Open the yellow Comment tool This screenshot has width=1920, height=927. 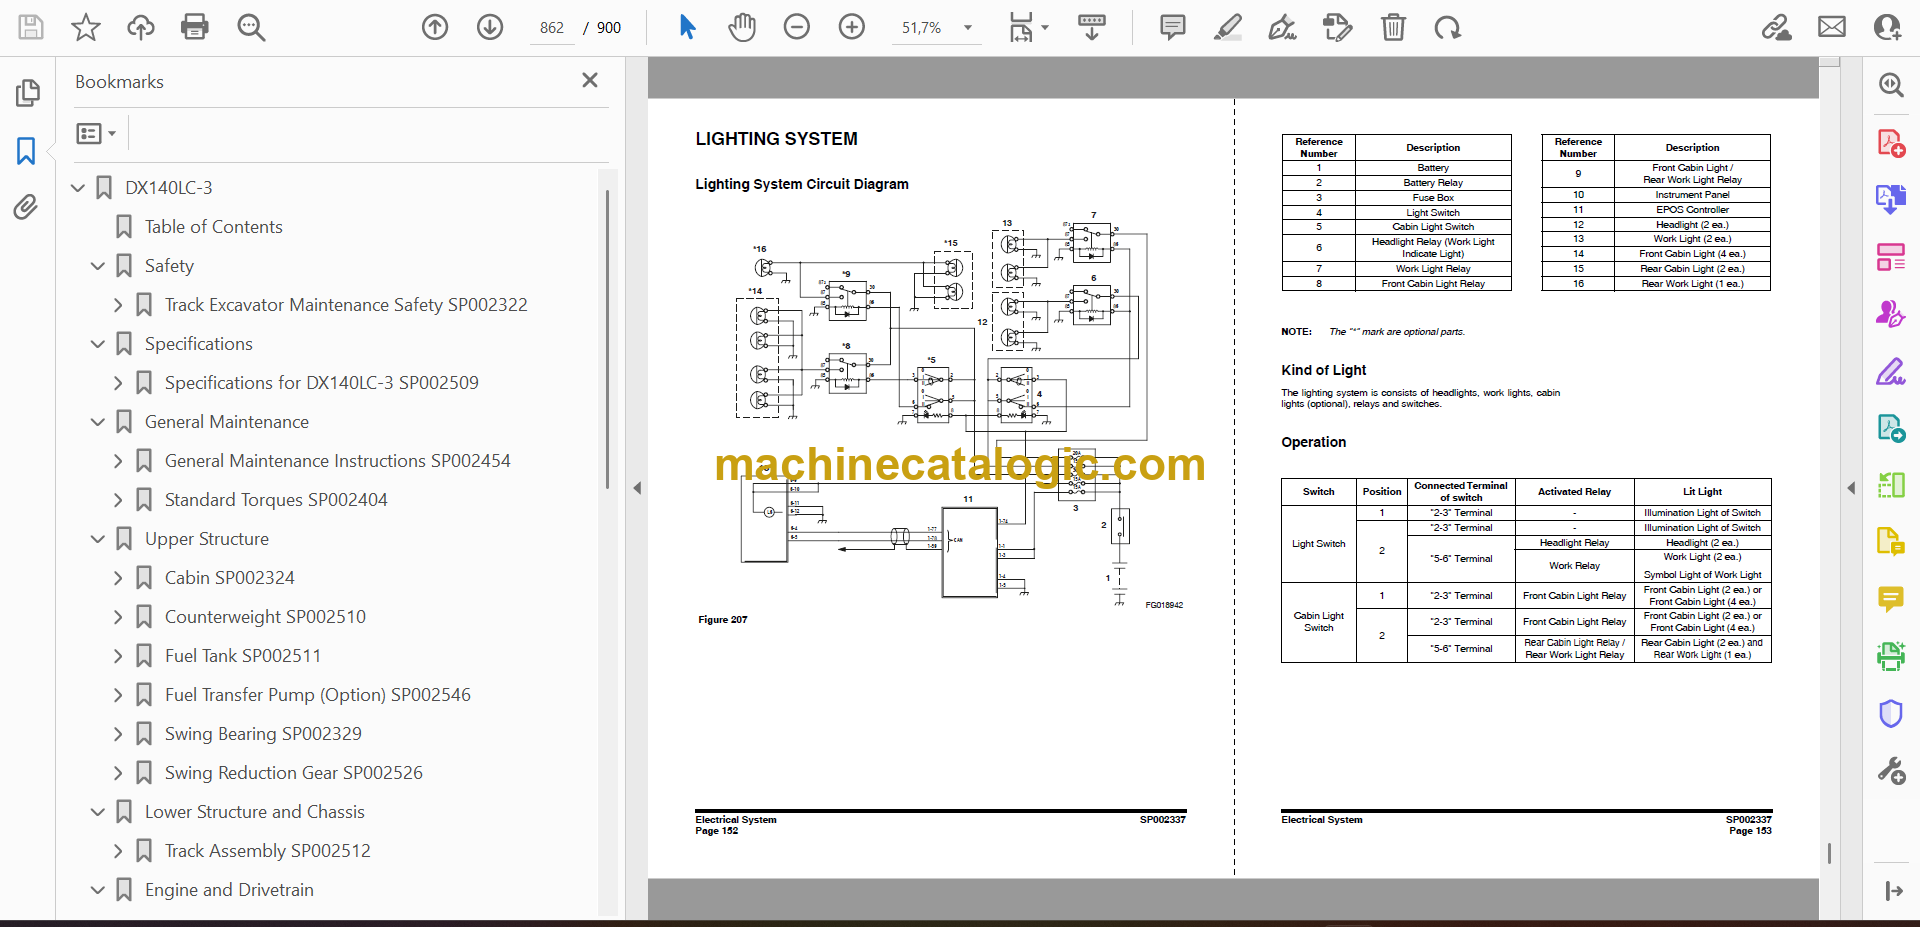point(1891,599)
